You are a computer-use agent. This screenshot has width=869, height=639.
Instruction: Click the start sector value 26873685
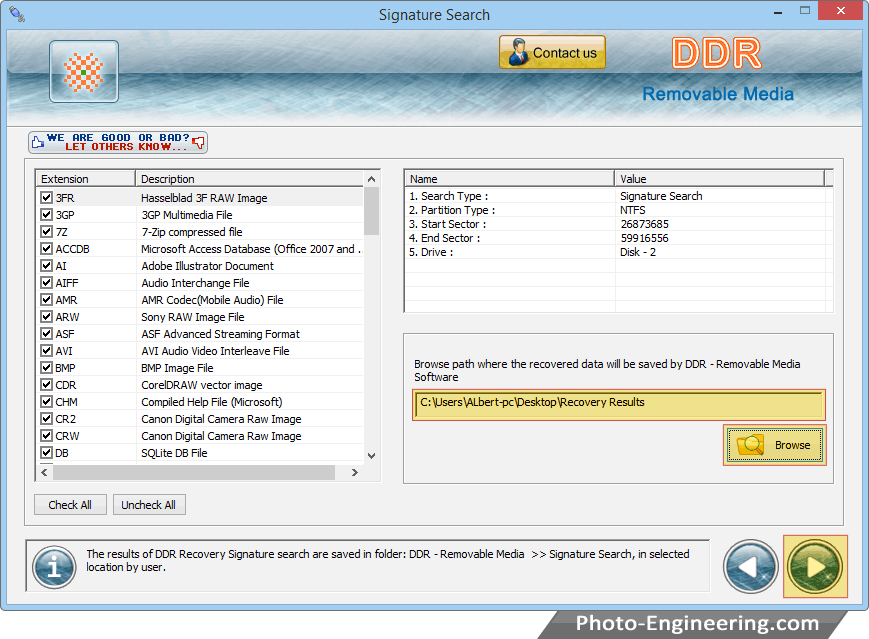pyautogui.click(x=645, y=224)
